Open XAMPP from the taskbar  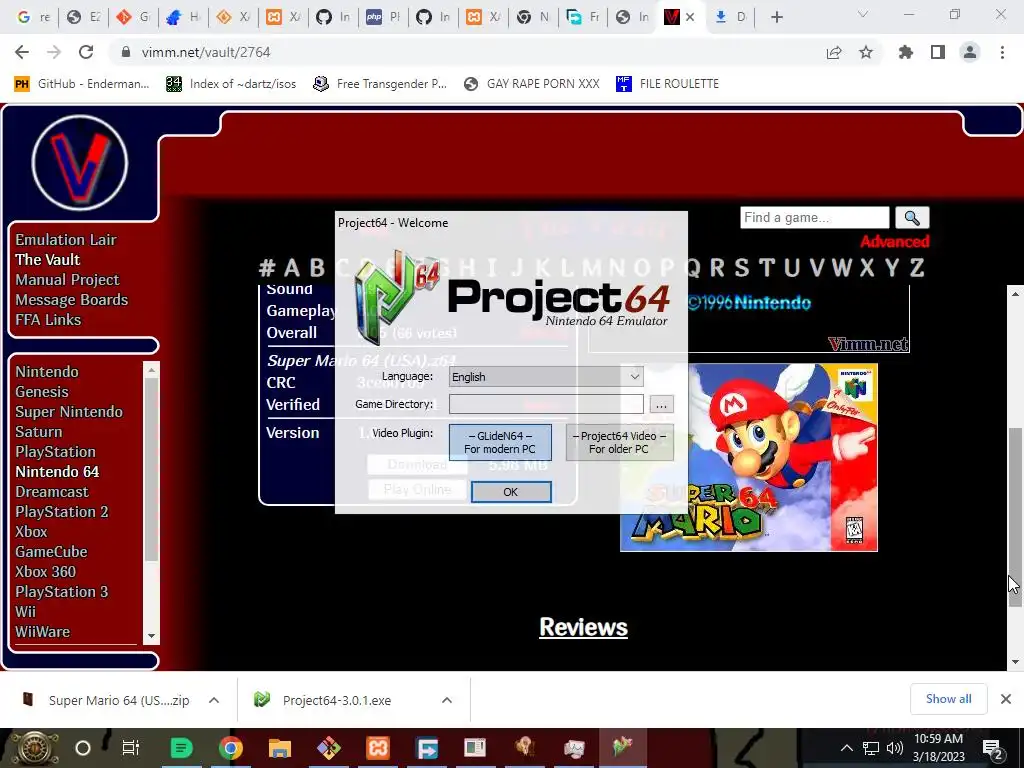coord(377,748)
